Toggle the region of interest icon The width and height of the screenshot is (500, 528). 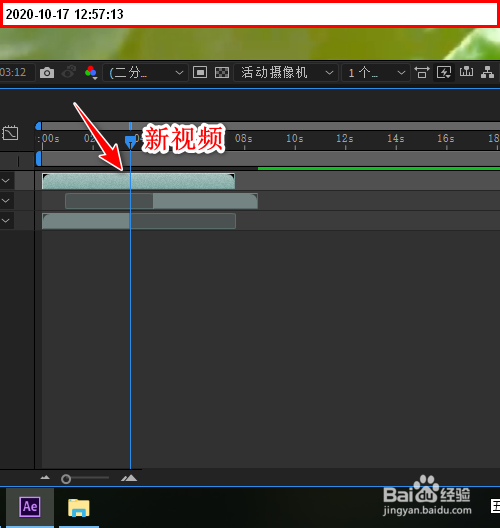coord(200,72)
